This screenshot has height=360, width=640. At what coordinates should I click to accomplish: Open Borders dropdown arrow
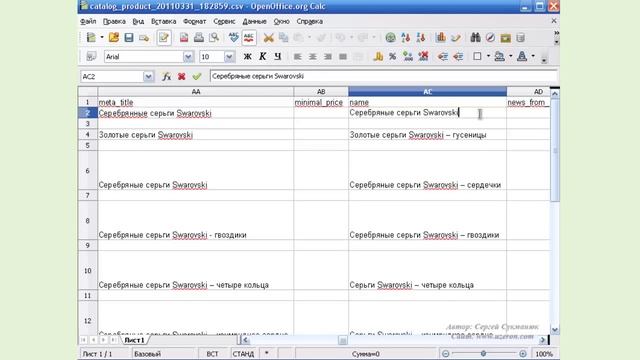(x=488, y=56)
